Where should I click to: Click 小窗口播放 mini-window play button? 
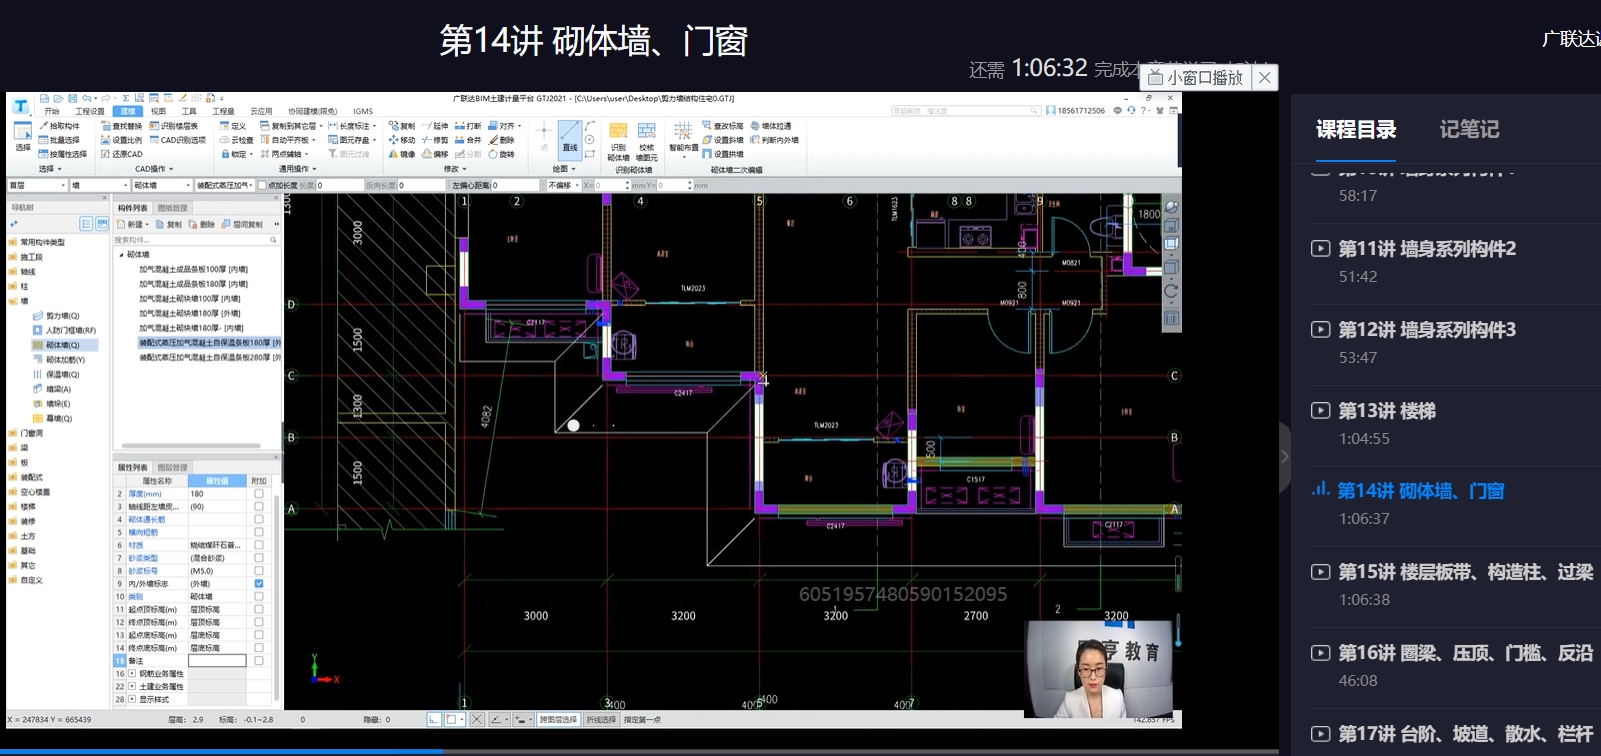tap(1196, 77)
